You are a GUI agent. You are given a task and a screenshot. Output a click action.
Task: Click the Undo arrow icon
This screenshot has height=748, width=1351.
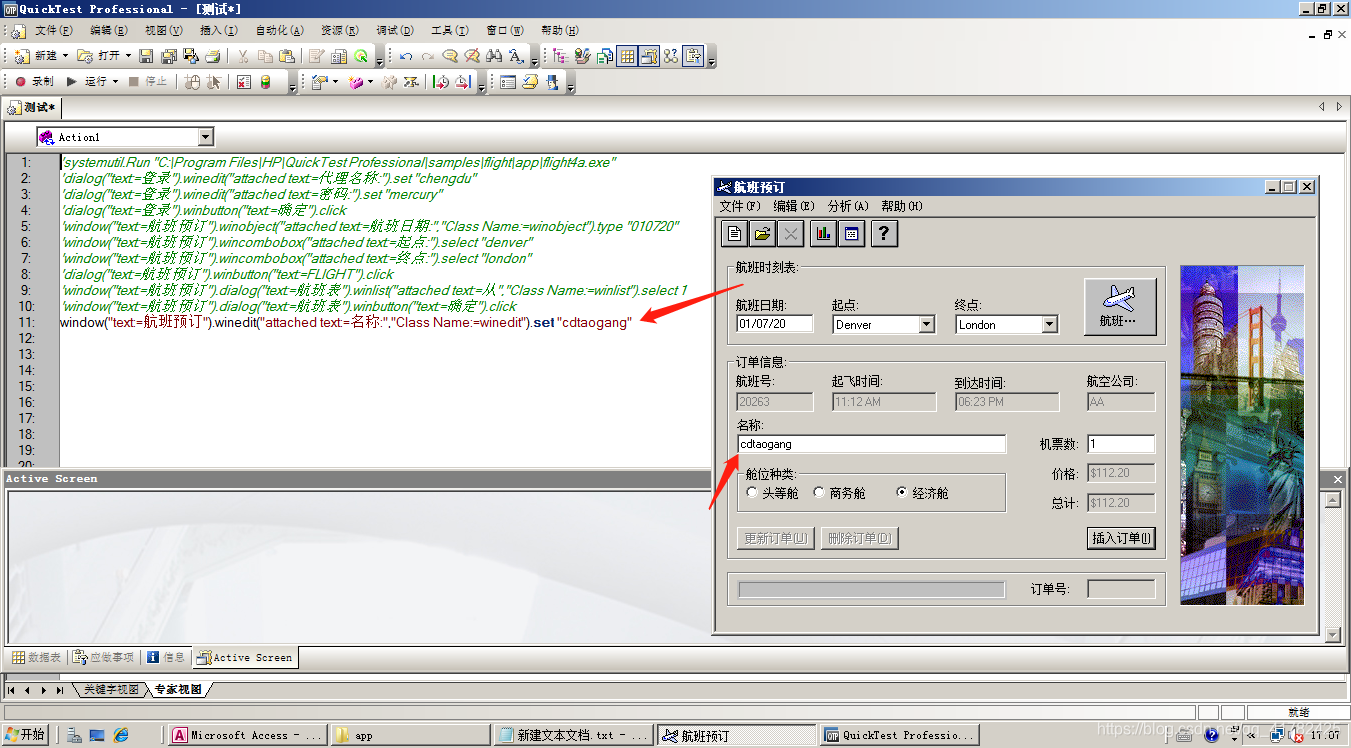pyautogui.click(x=405, y=56)
